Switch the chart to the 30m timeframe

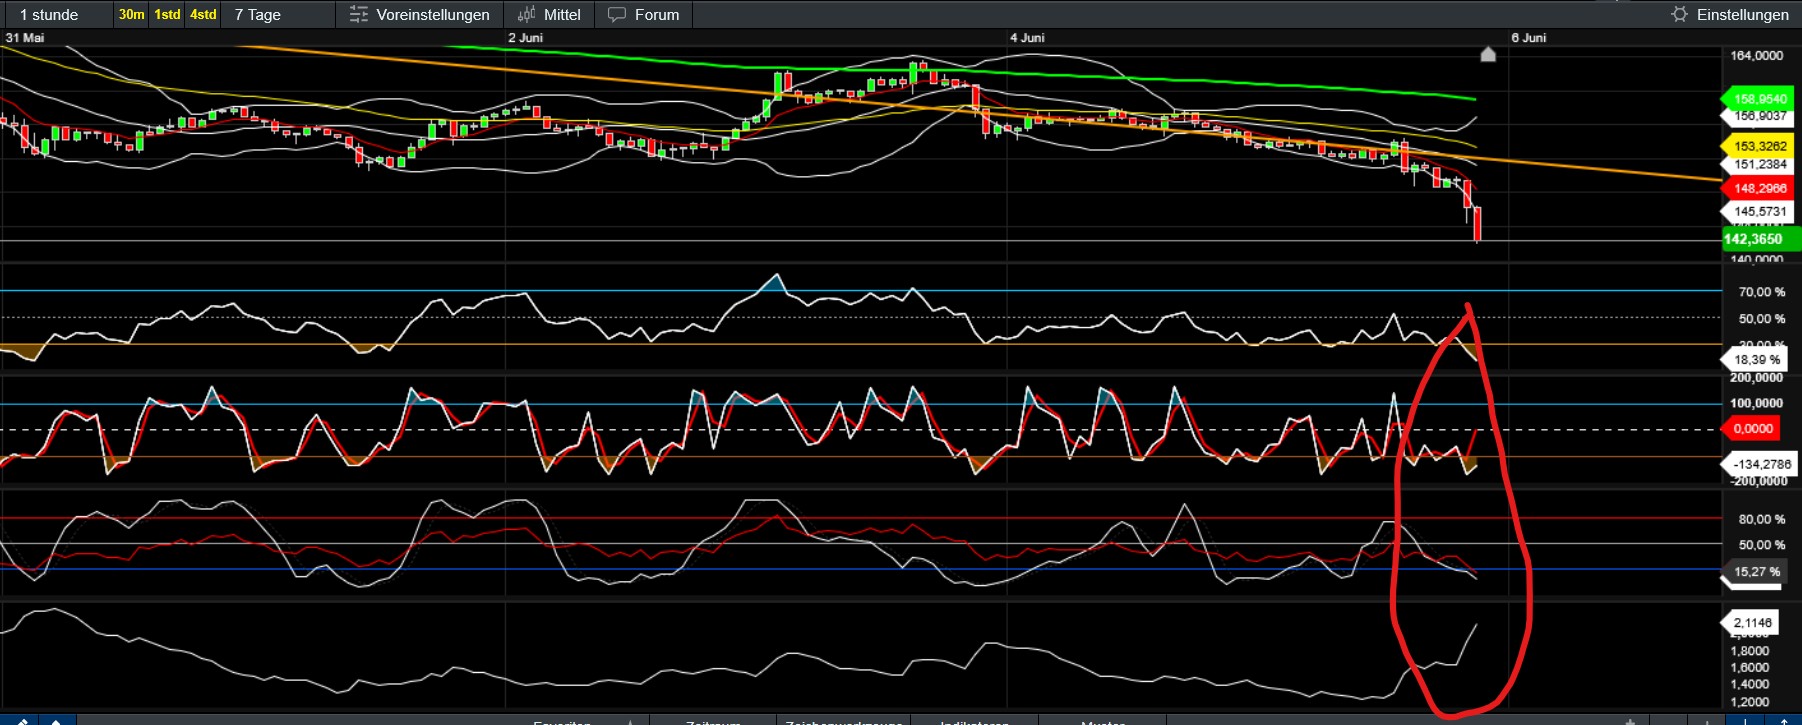[x=131, y=15]
